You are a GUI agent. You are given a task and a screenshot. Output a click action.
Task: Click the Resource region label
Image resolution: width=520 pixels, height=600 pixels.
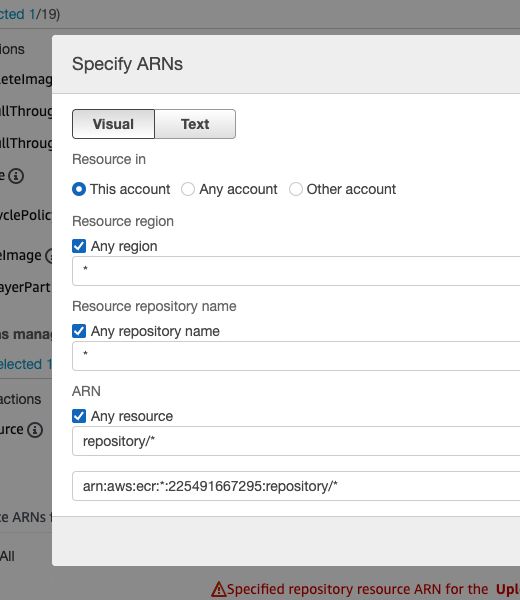click(x=123, y=221)
